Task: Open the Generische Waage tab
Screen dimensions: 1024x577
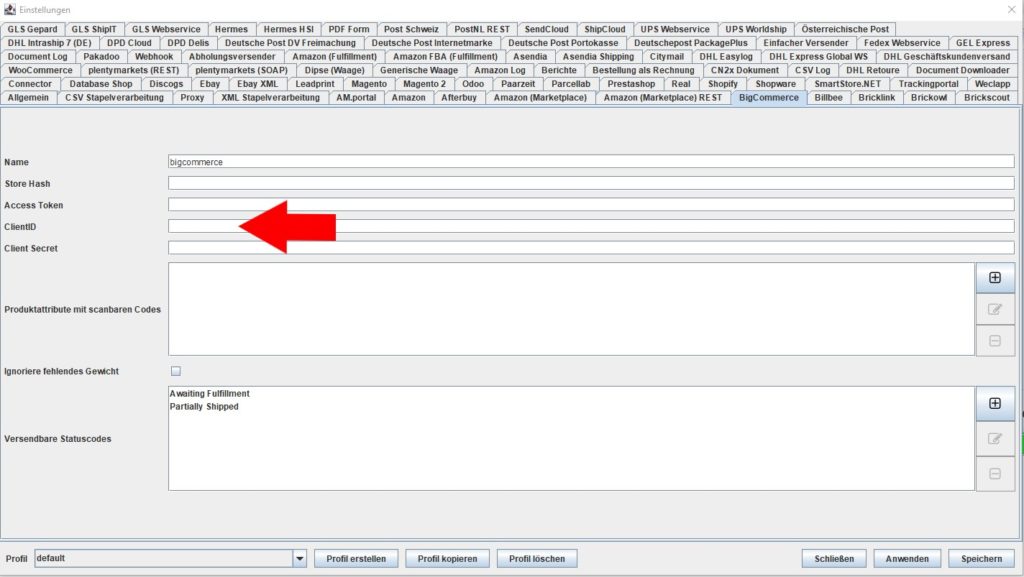Action: pos(419,70)
